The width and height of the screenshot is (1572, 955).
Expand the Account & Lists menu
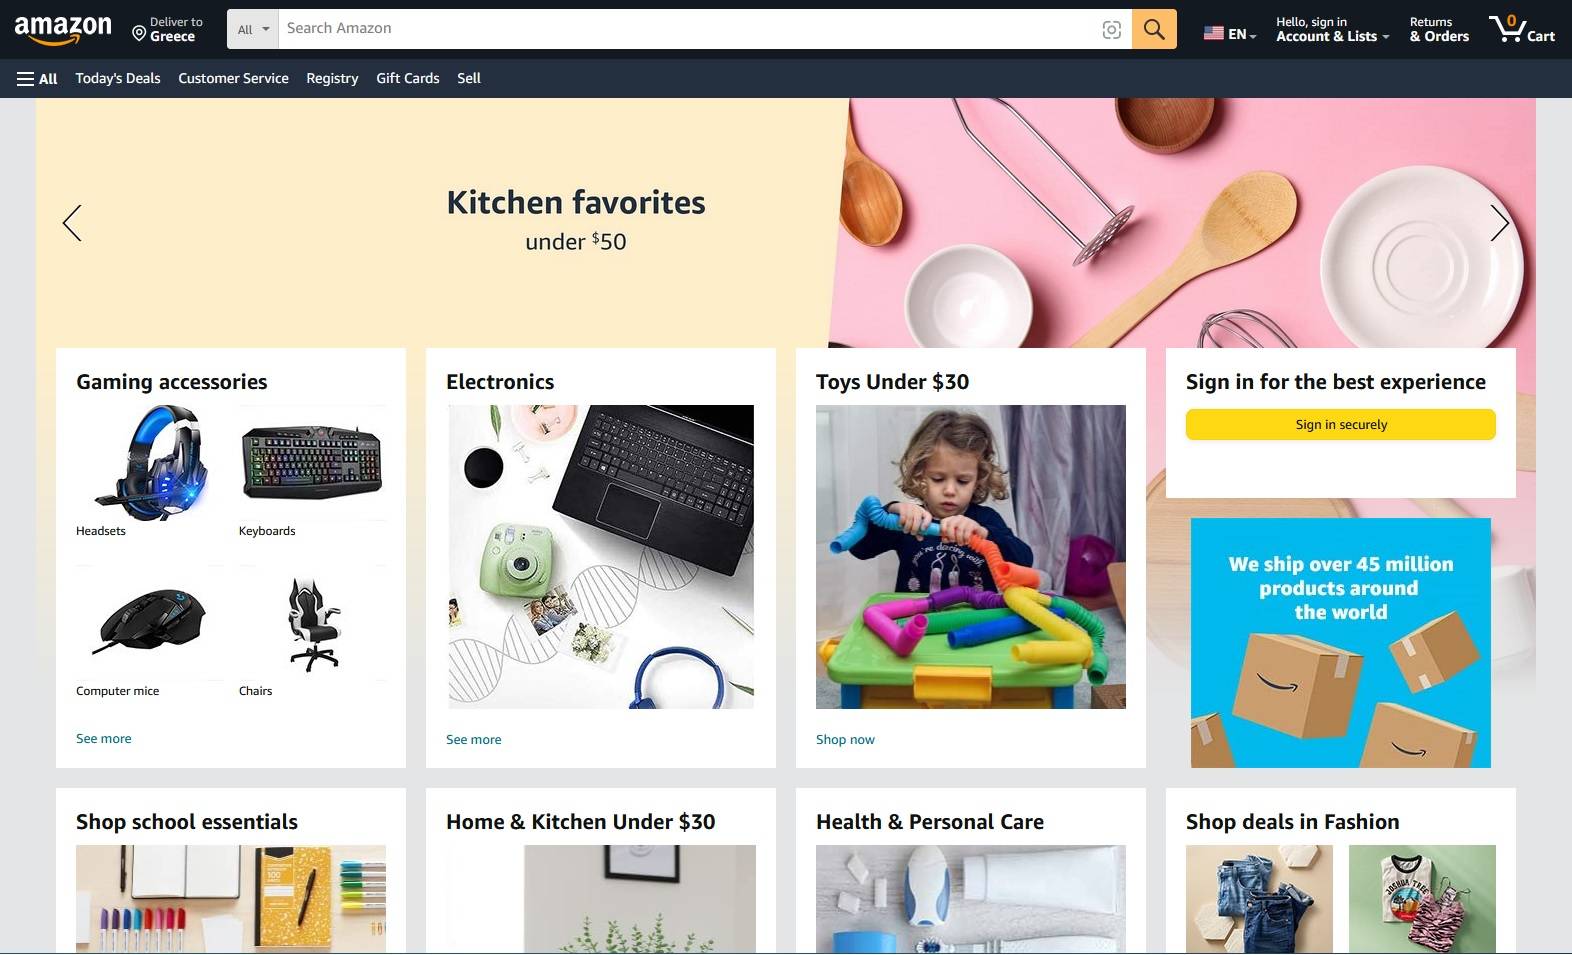point(1332,29)
